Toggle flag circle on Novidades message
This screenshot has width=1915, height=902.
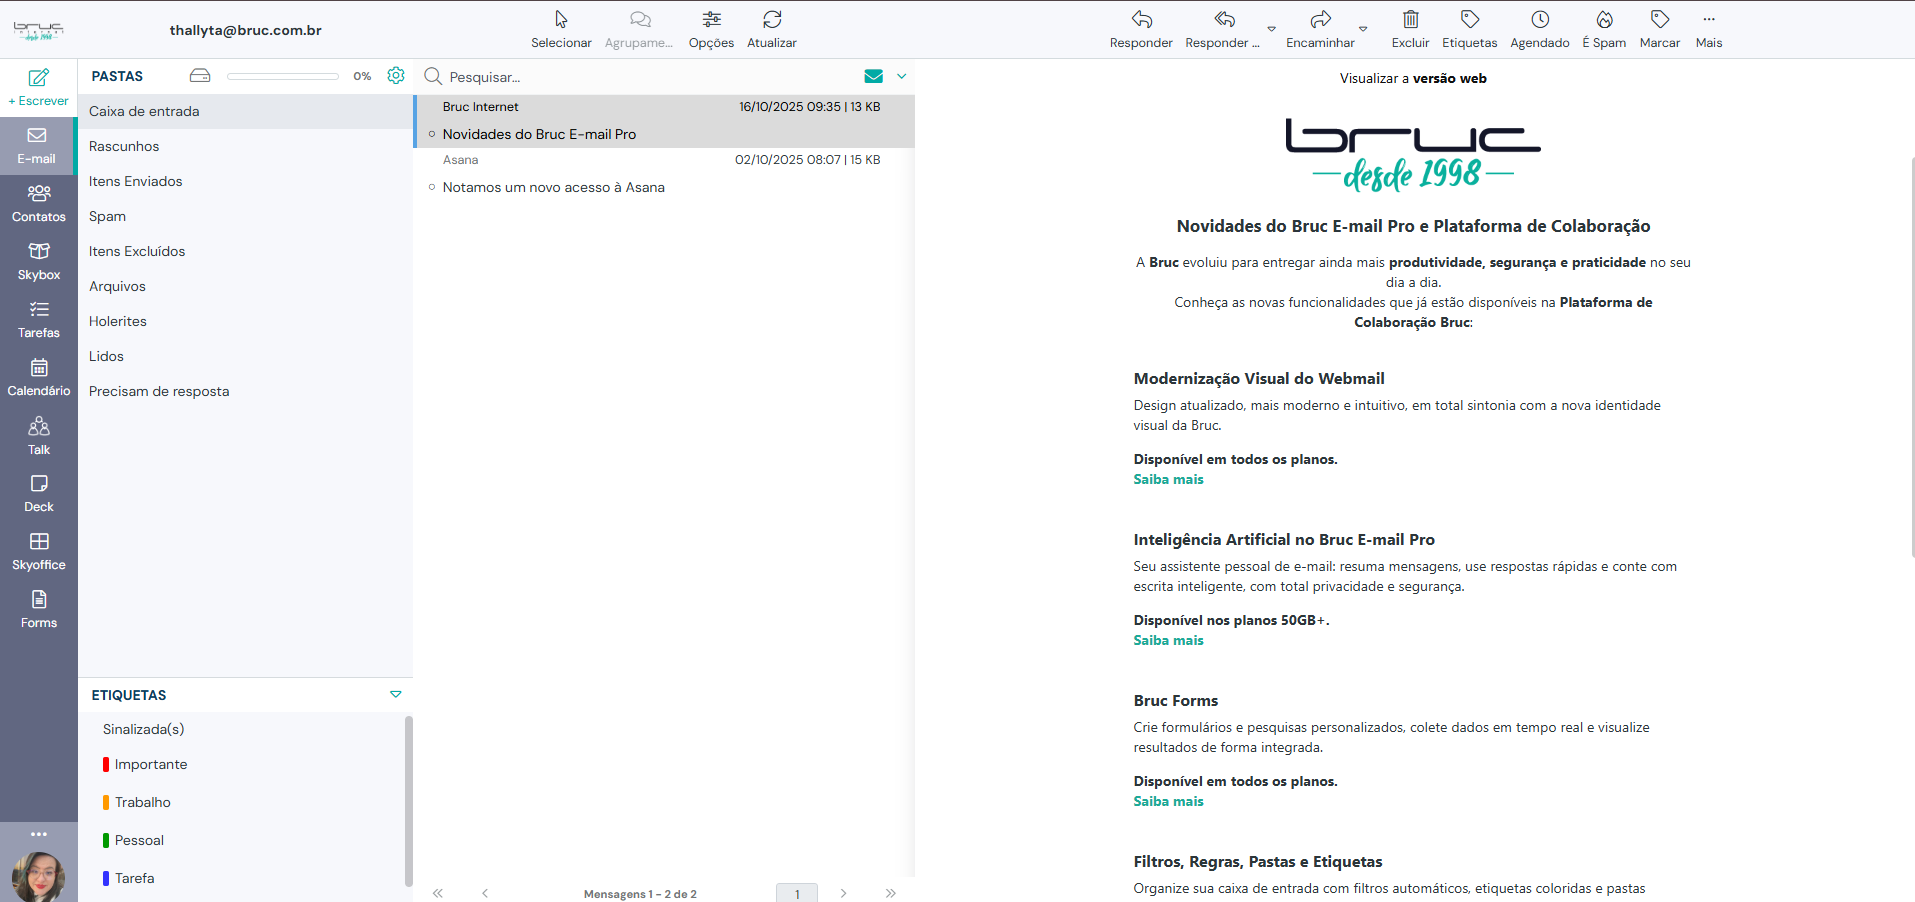432,134
